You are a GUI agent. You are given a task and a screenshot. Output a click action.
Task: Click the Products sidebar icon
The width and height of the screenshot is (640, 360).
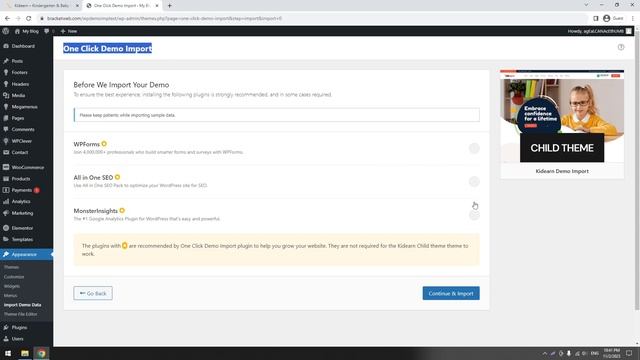click(x=6, y=179)
